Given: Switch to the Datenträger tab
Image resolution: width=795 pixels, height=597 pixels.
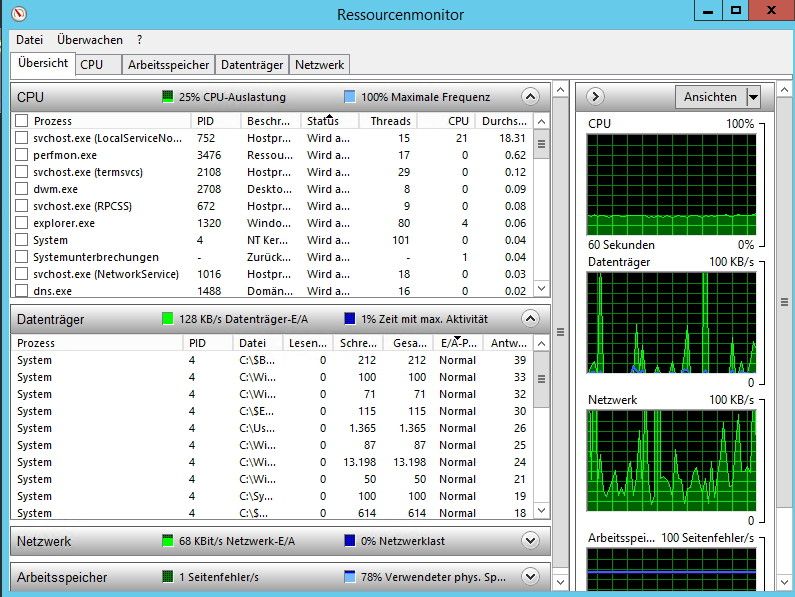Looking at the screenshot, I should [x=252, y=64].
